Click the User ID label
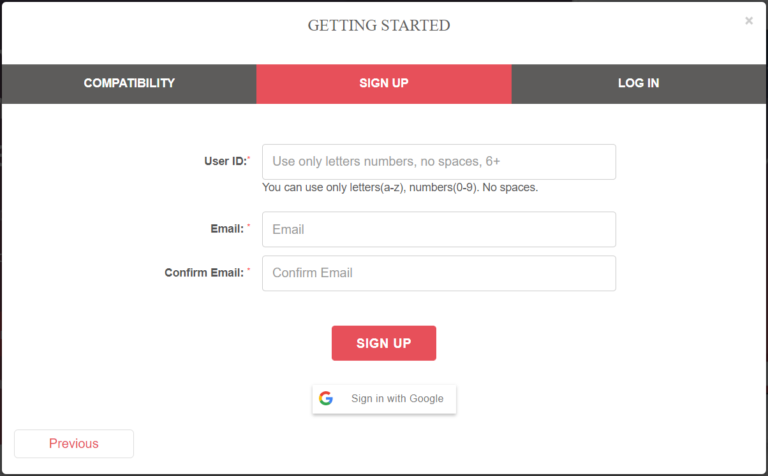Screen dimensions: 768x476 (225, 161)
